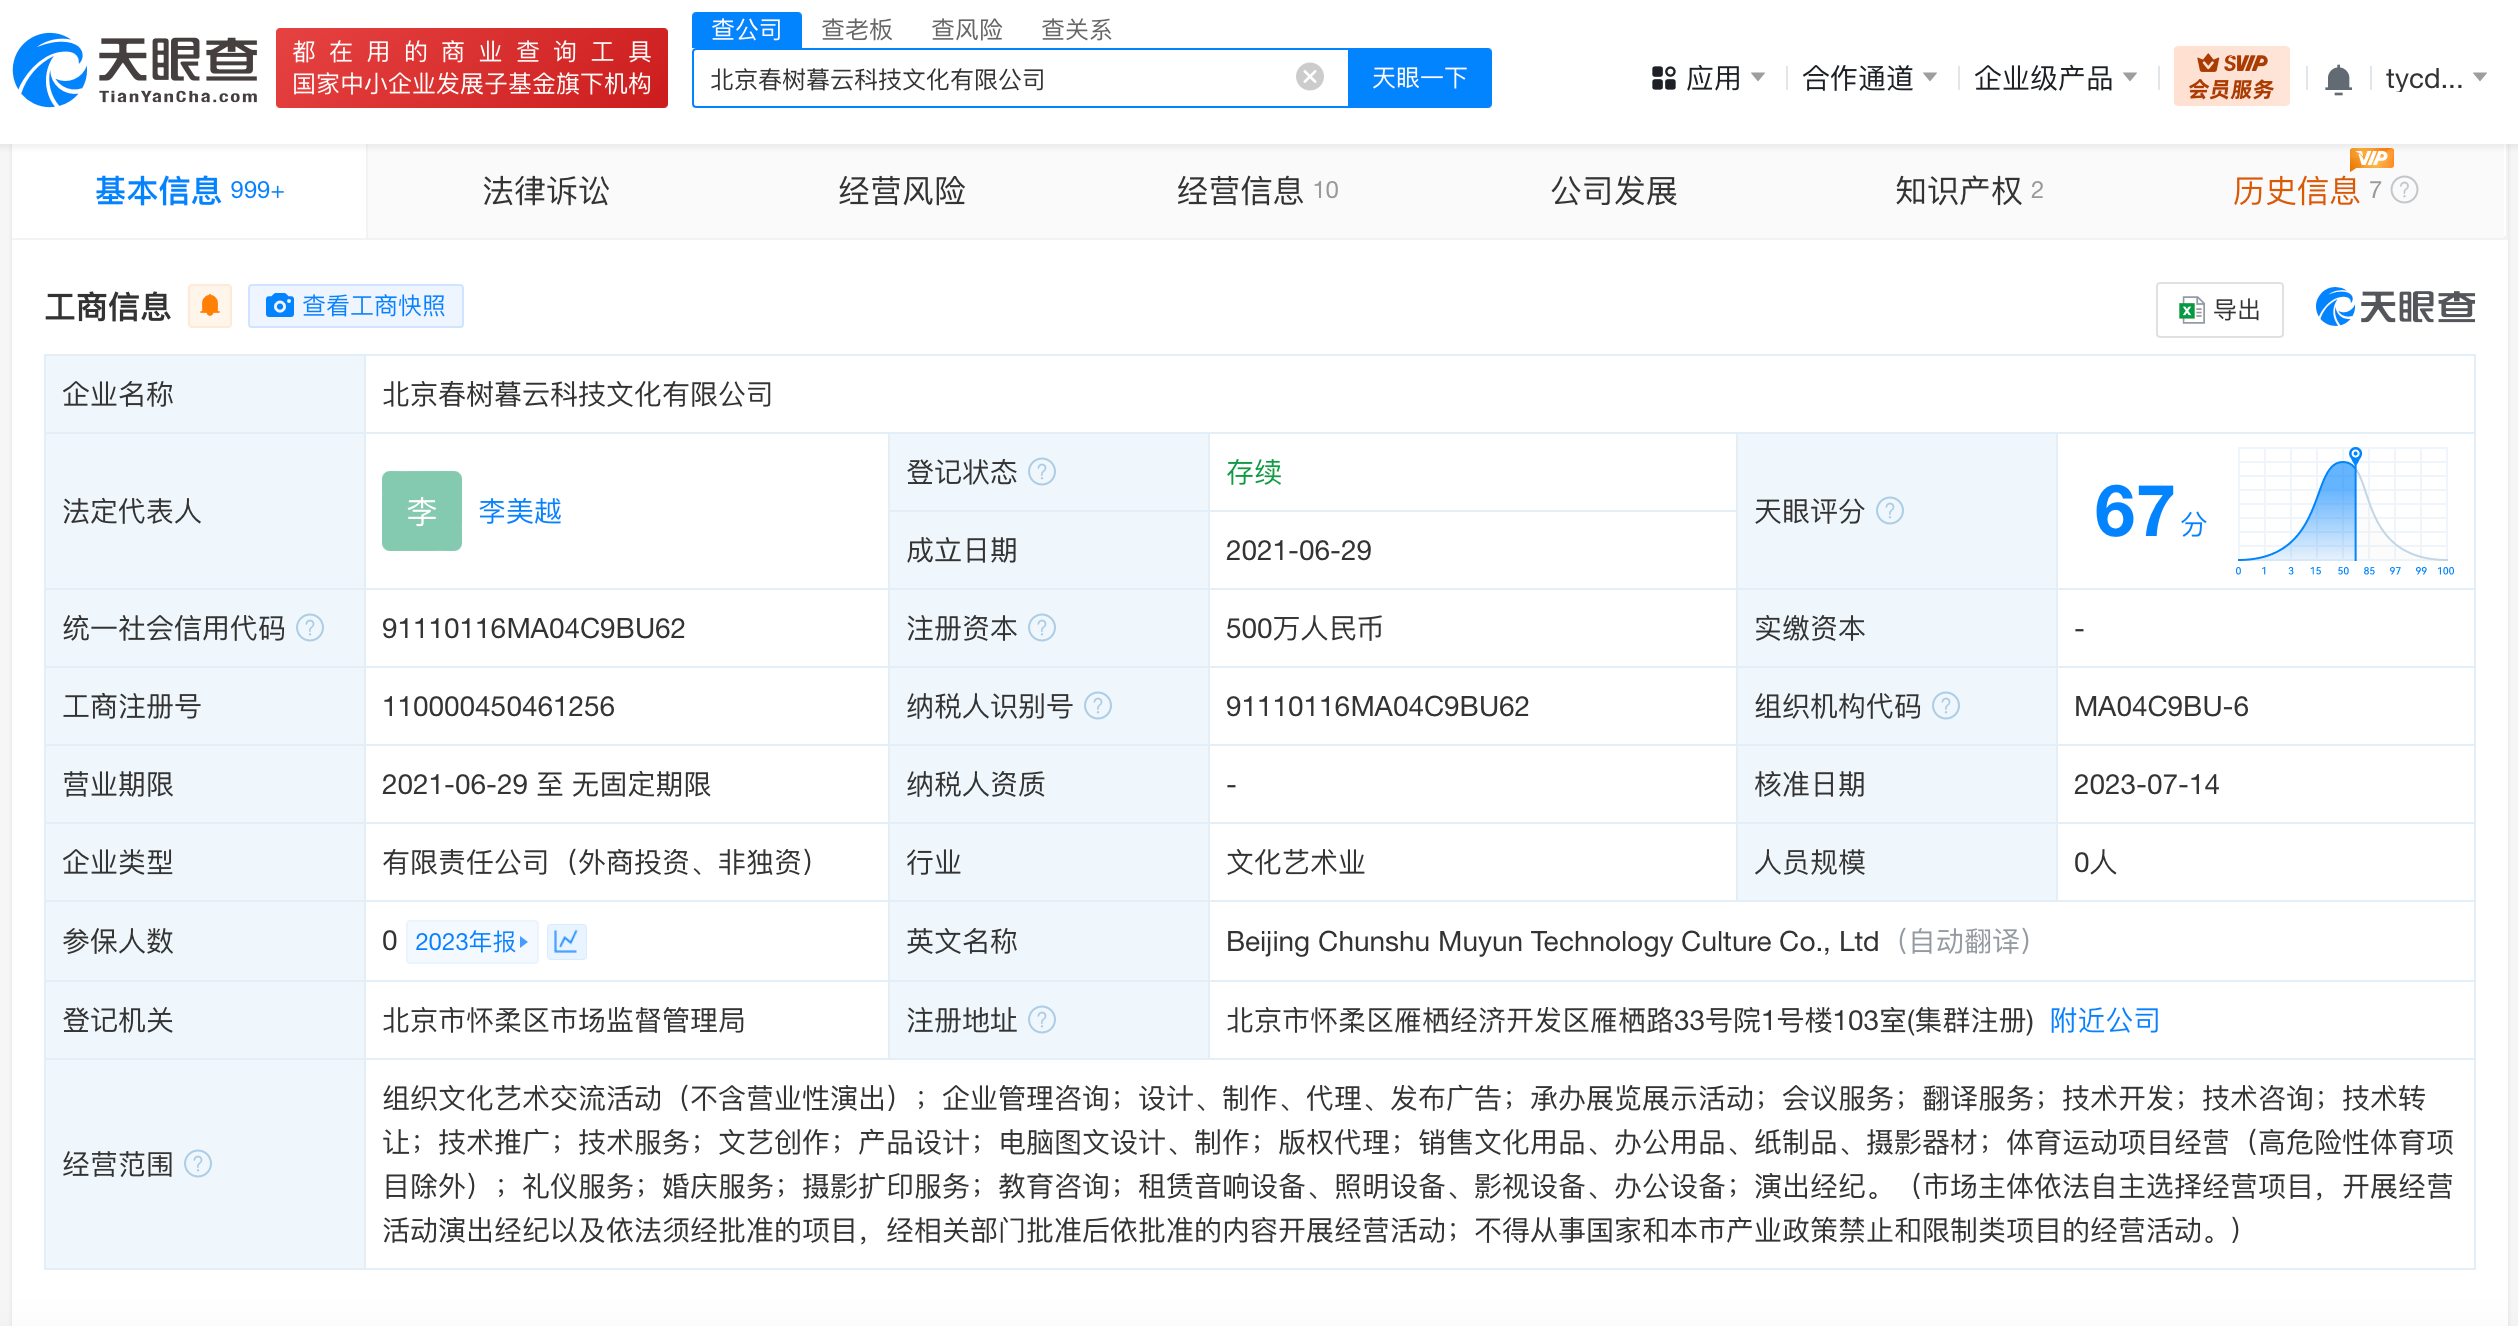This screenshot has height=1326, width=2518.
Task: Open the 附近公司 link
Action: (2105, 1020)
